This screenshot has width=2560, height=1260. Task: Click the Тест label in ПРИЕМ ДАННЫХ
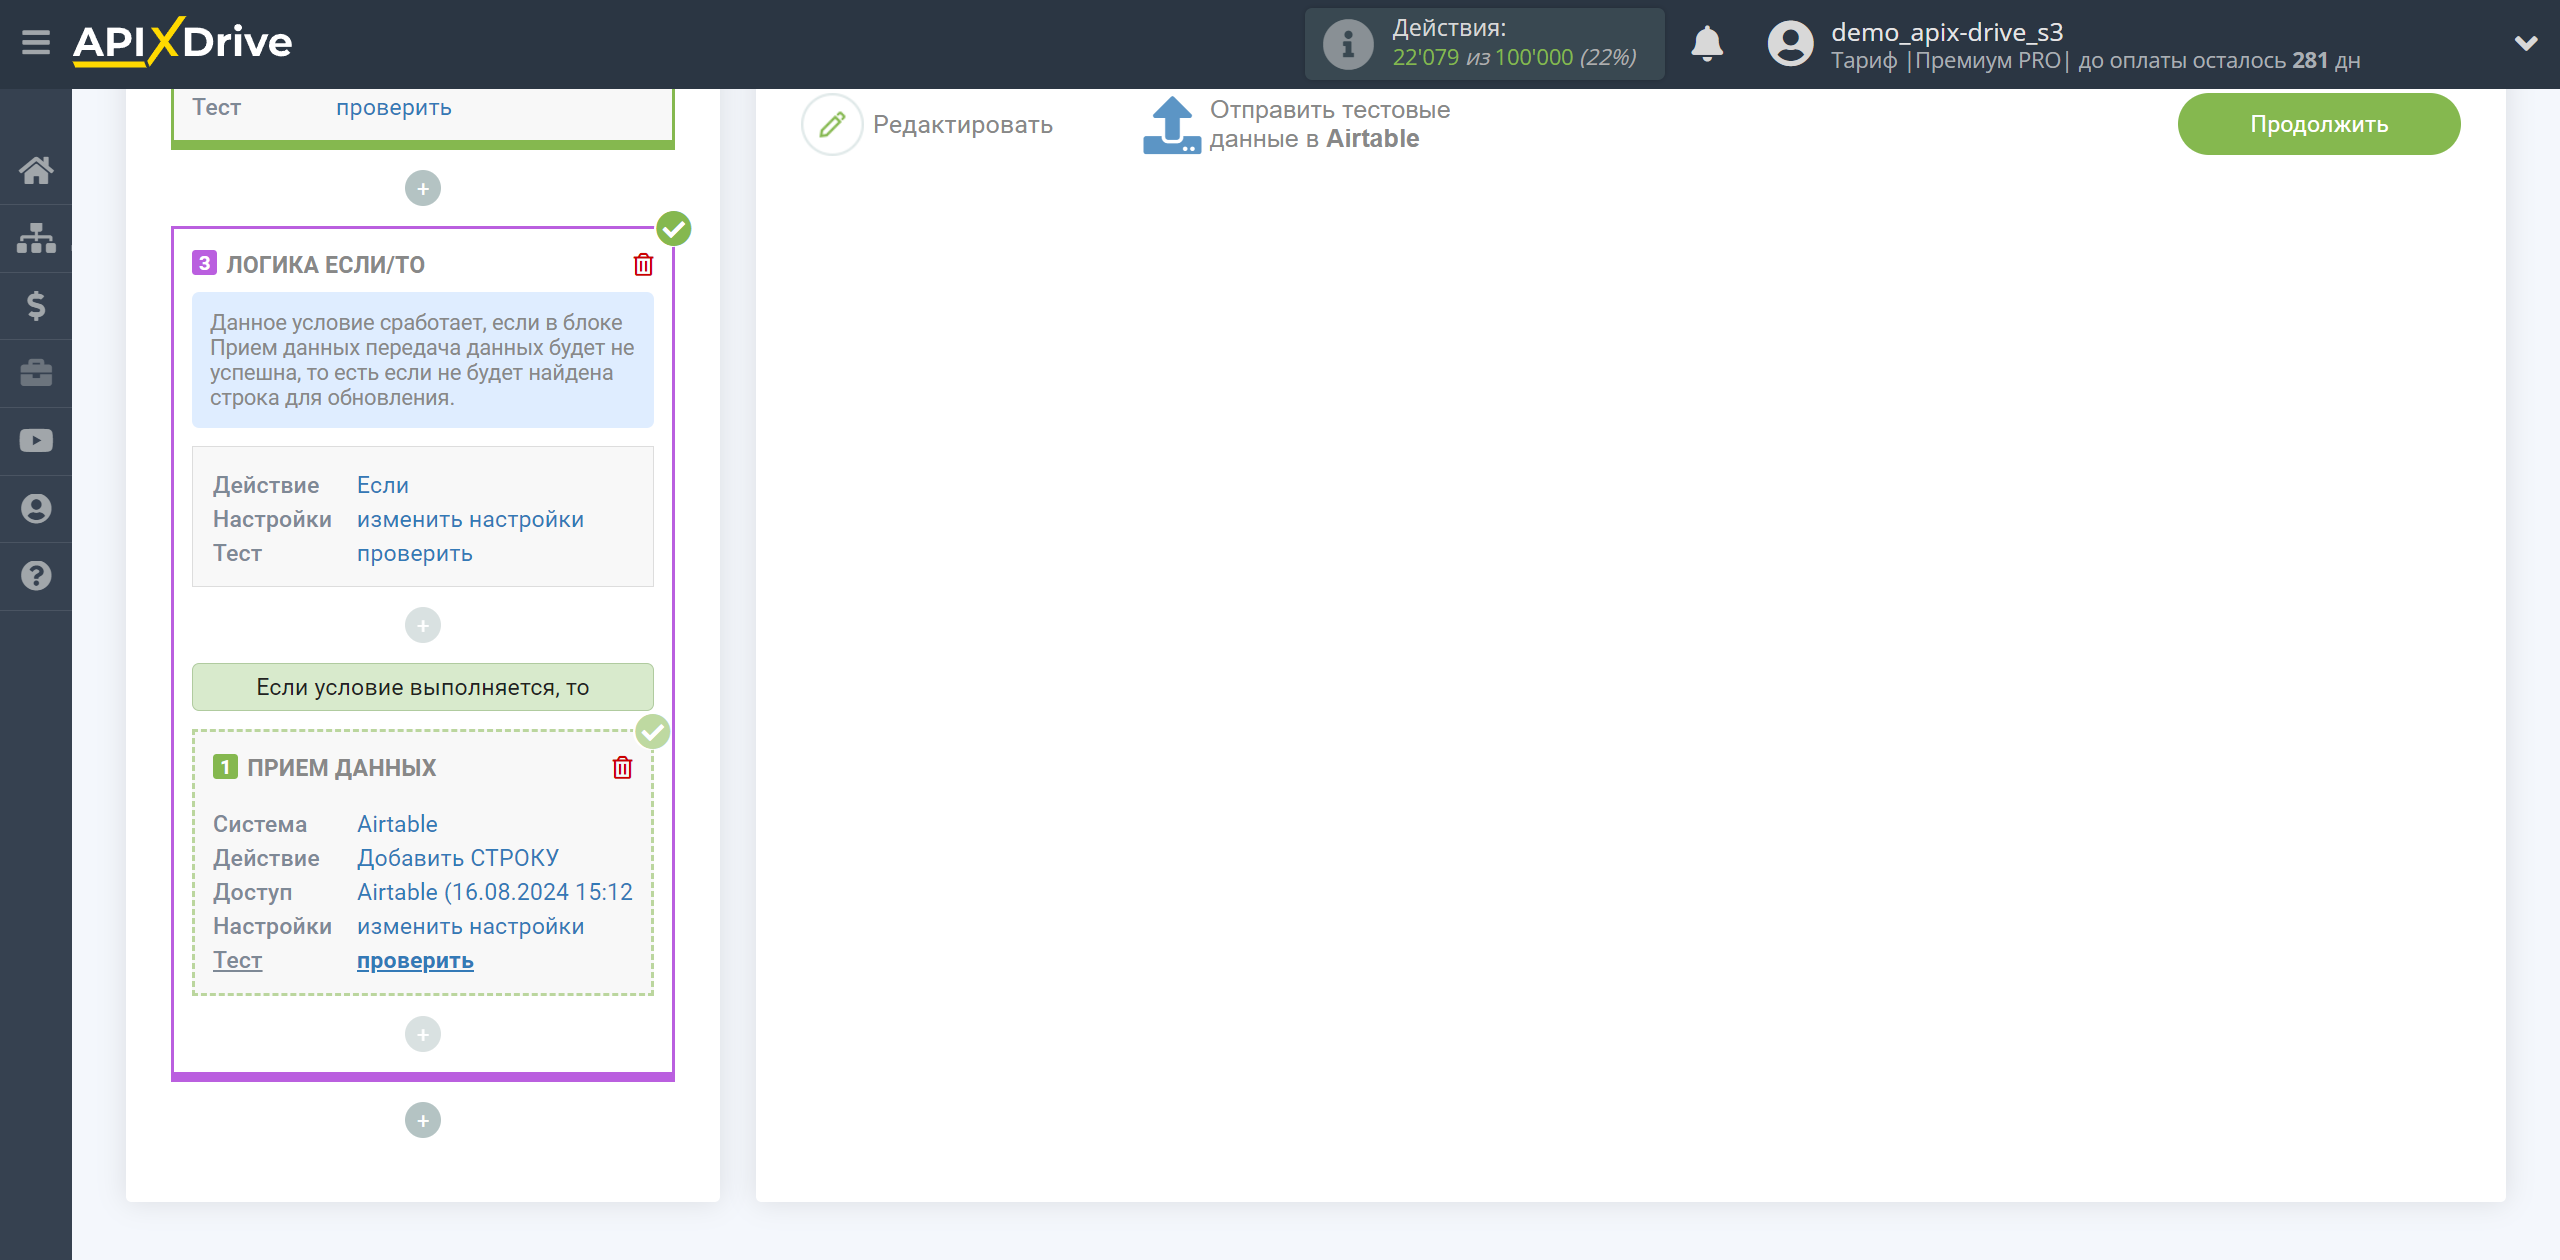click(x=237, y=960)
